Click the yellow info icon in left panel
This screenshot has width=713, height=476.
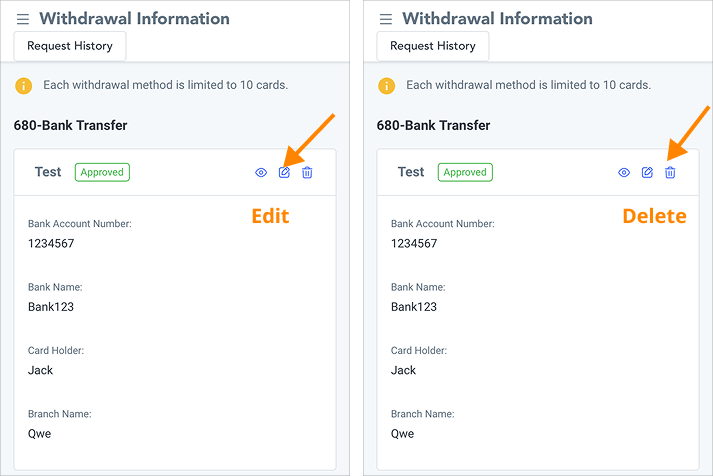(x=24, y=85)
